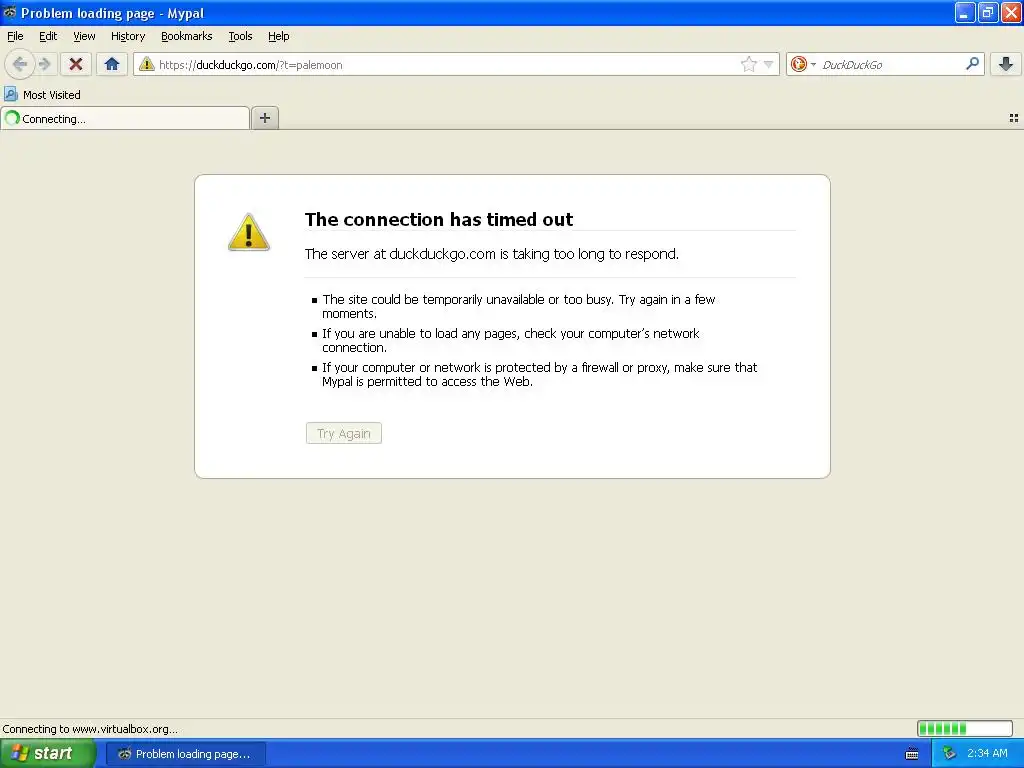Click the bullet about the site being temporarily unavailable
The height and width of the screenshot is (768, 1024).
tap(519, 306)
